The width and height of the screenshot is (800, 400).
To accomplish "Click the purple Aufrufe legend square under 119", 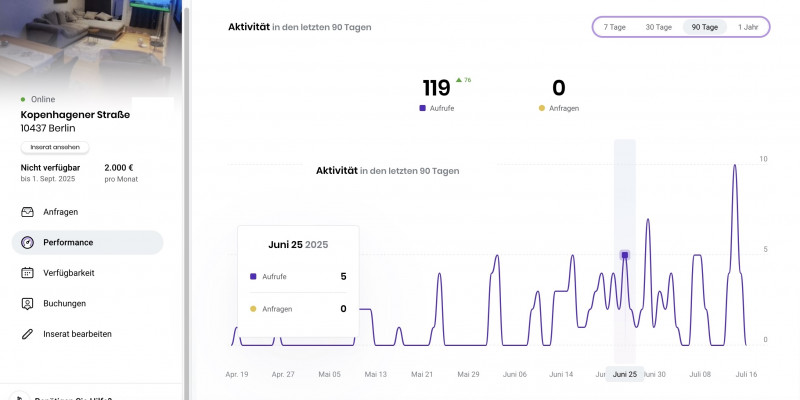I will (422, 108).
